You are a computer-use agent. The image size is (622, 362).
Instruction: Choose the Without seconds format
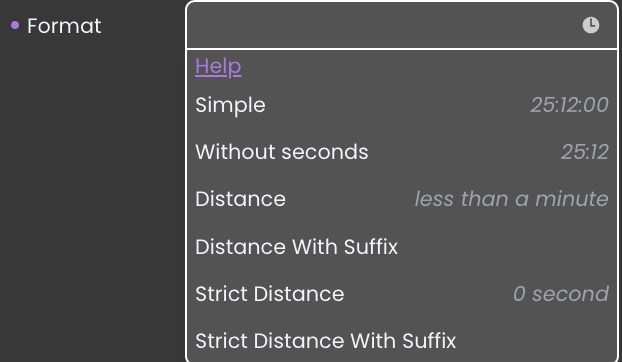[x=402, y=152]
